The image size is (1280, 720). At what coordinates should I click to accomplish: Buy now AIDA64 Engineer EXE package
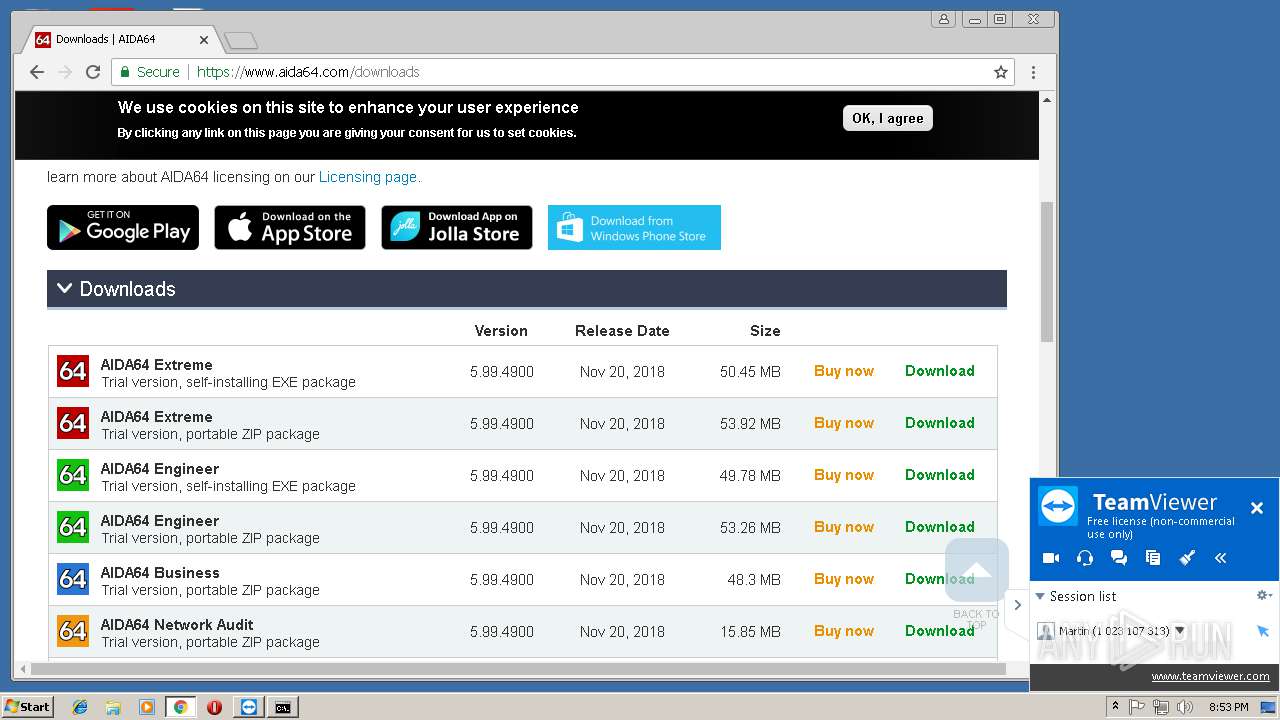[844, 475]
